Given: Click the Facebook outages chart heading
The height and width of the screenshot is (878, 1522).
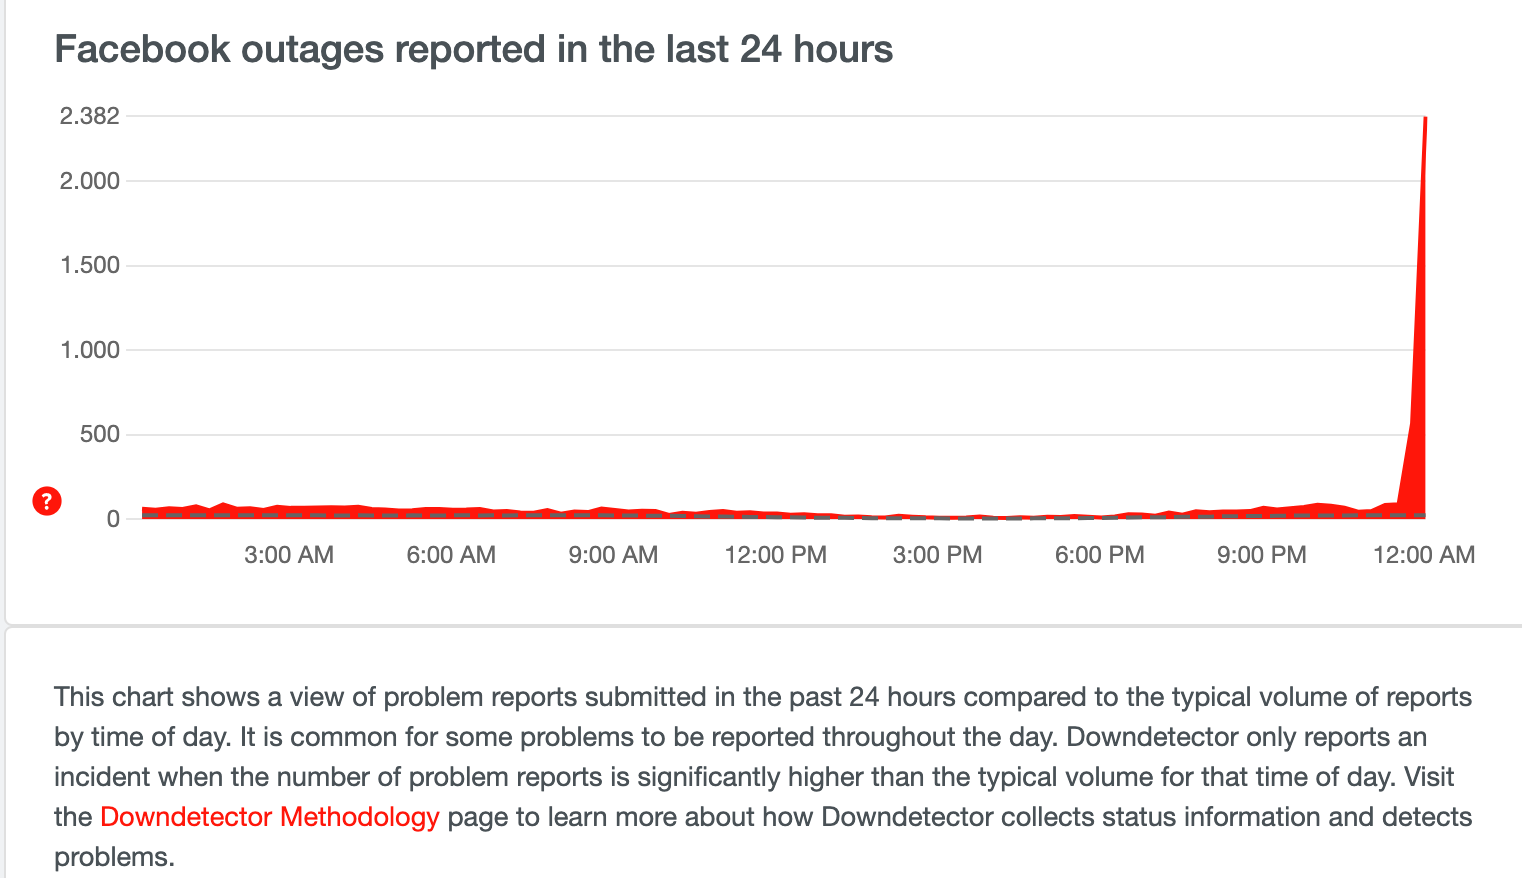Looking at the screenshot, I should point(474,49).
